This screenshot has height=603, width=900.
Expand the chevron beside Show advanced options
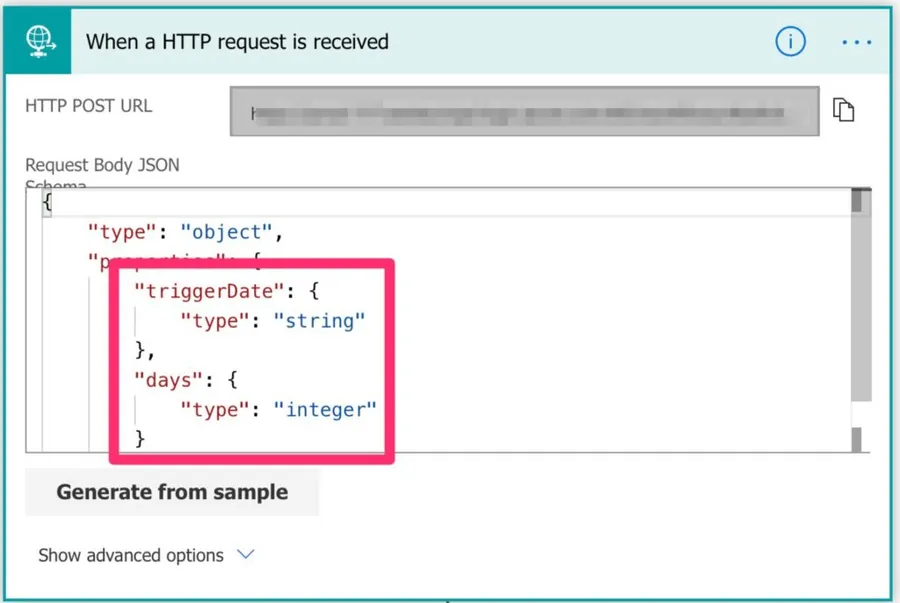click(246, 555)
